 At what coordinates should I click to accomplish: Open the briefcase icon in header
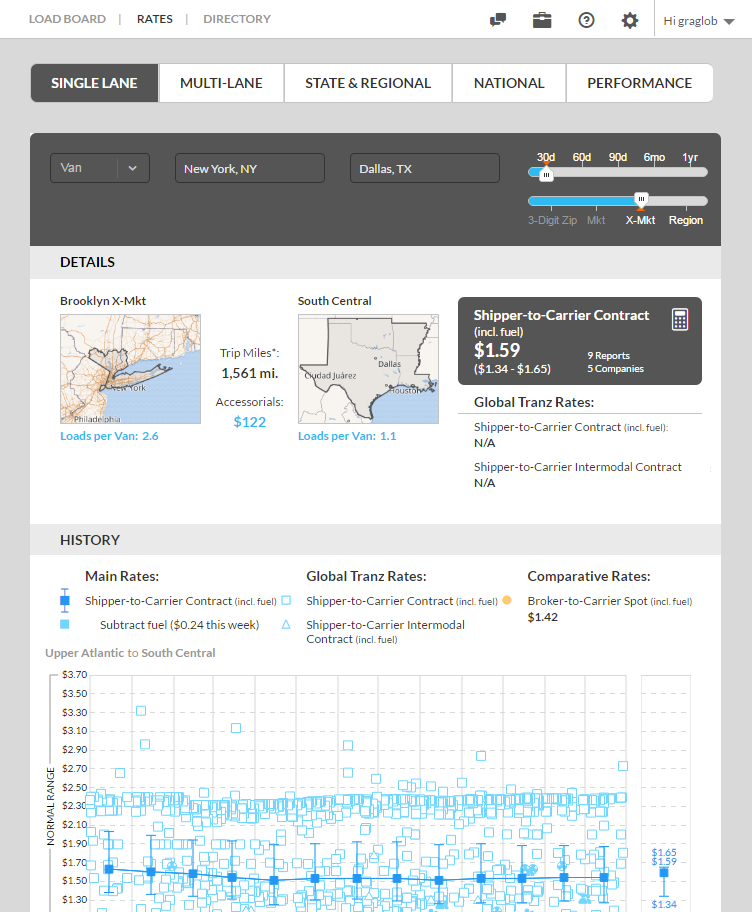[542, 20]
